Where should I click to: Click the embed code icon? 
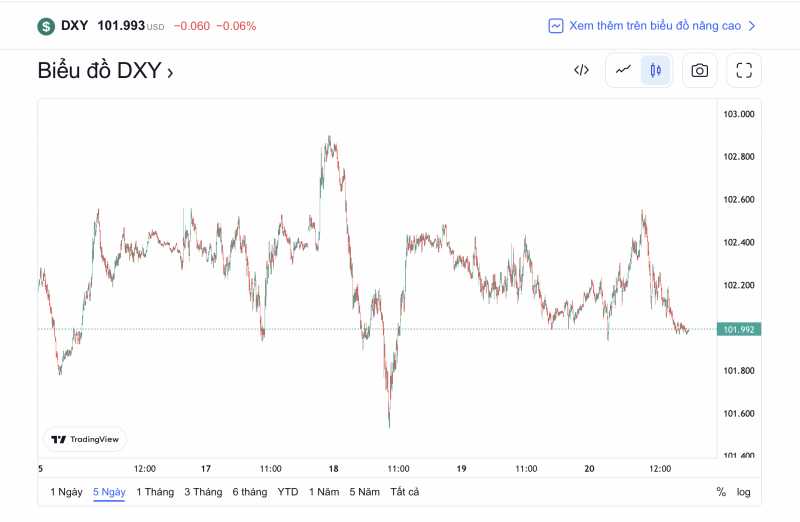coord(581,70)
